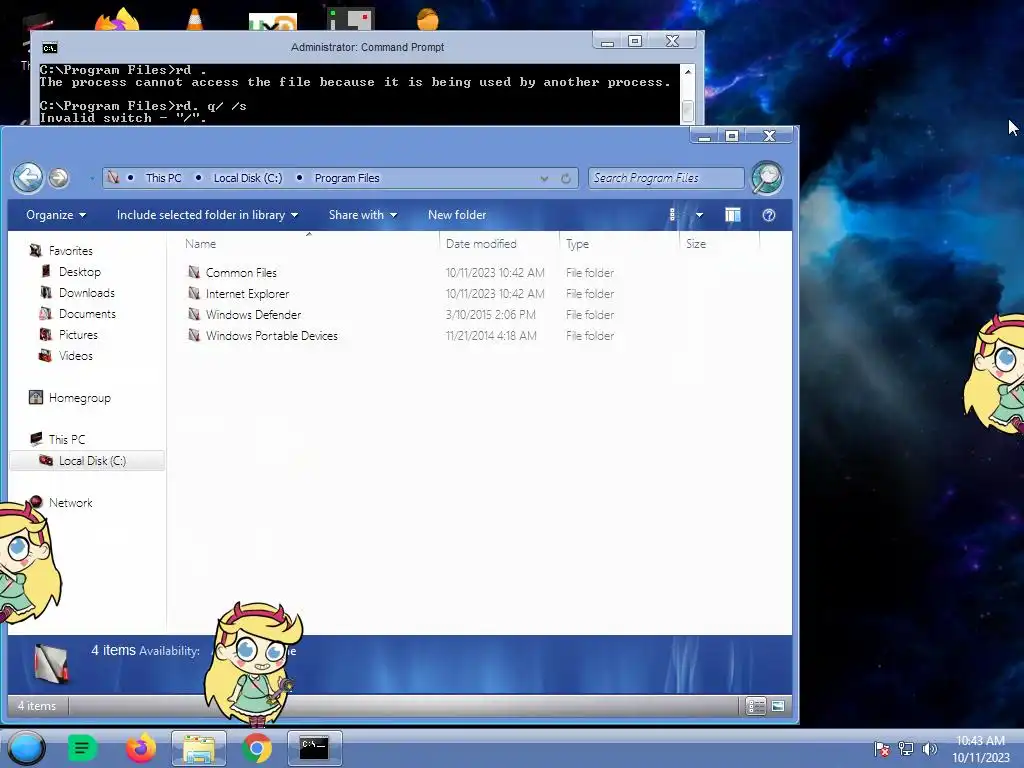Open the Start orb button
The image size is (1024, 768).
click(x=26, y=748)
